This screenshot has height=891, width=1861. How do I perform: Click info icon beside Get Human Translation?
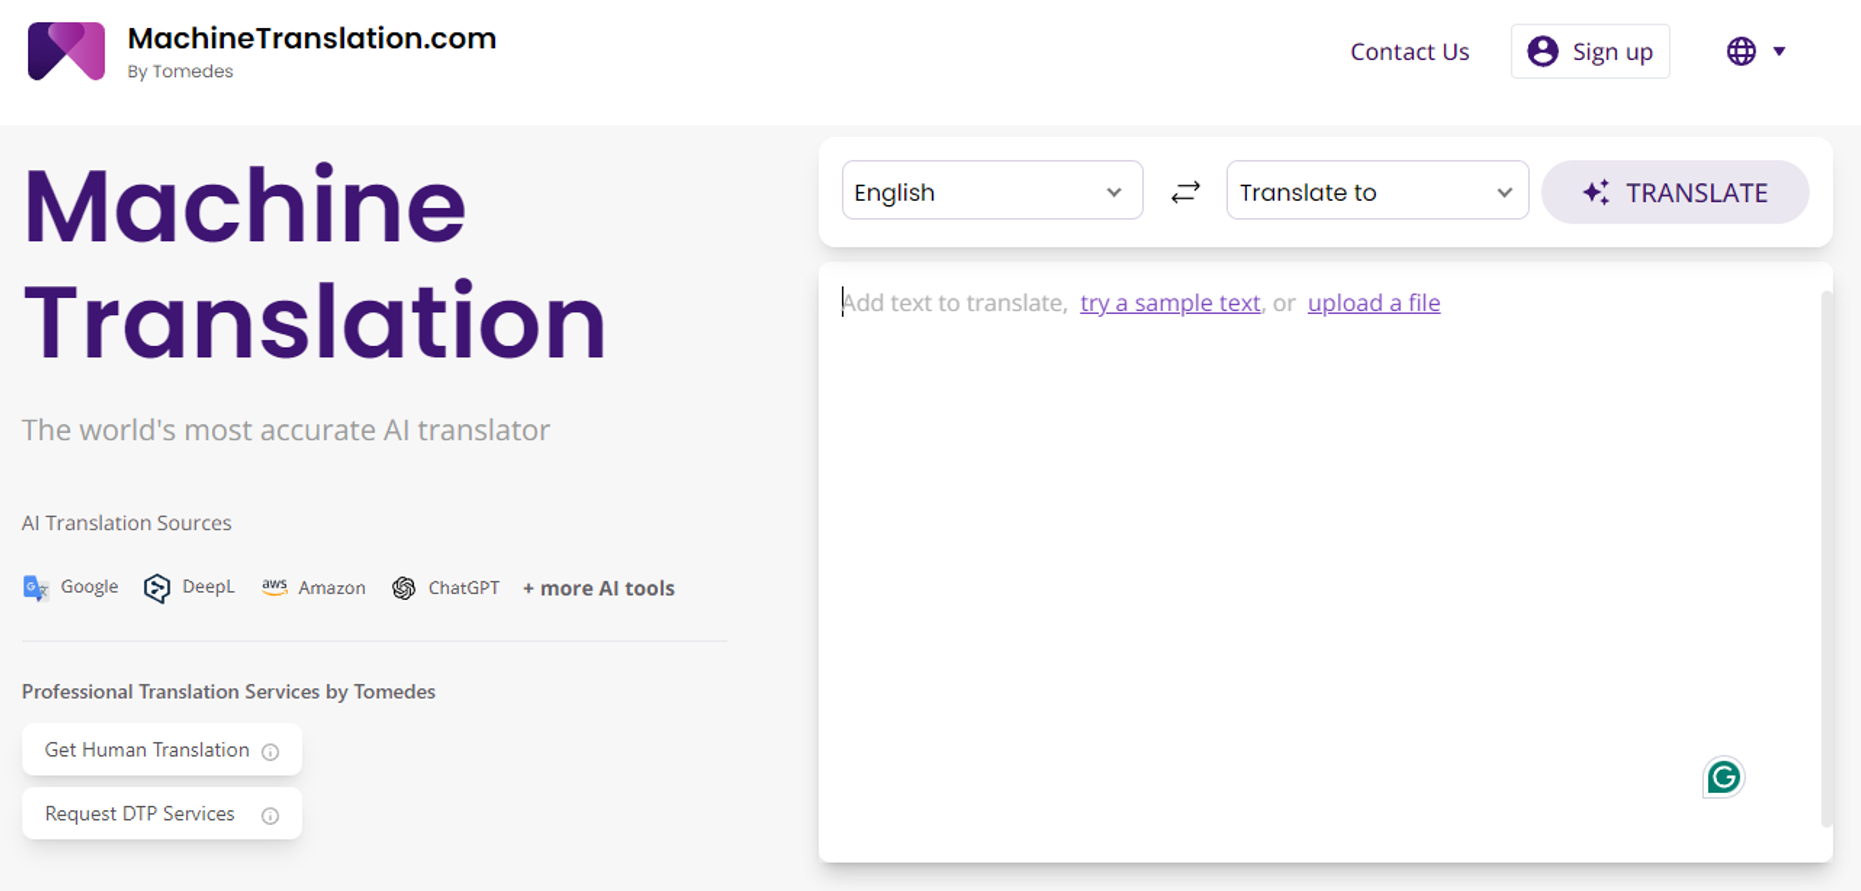click(270, 752)
